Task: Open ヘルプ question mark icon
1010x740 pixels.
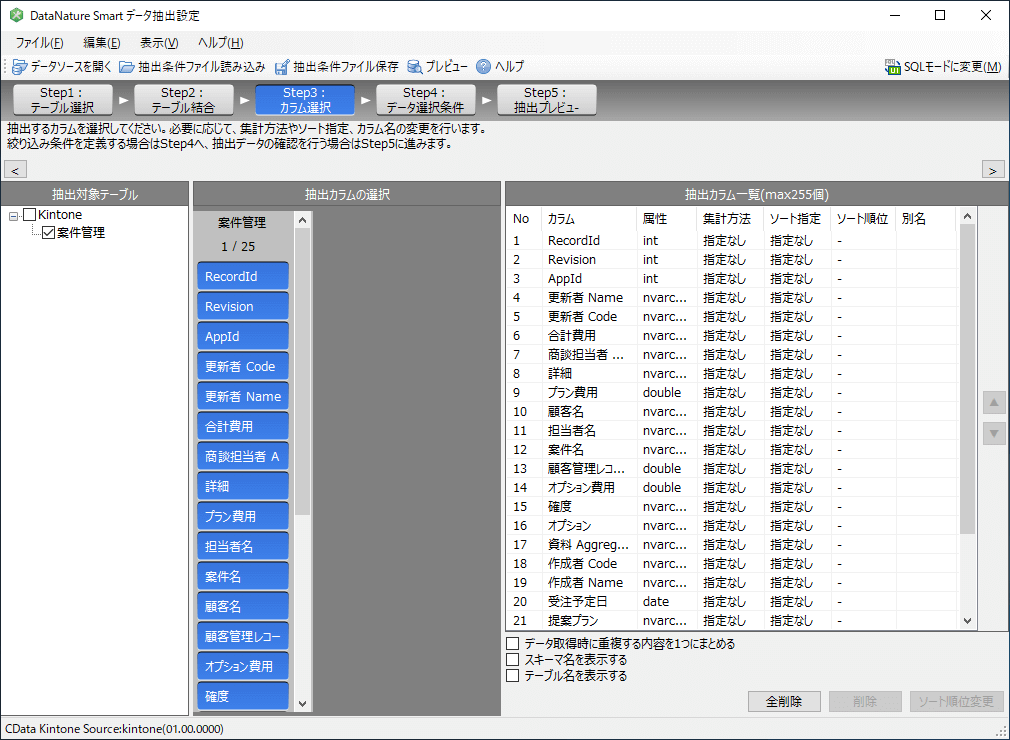Action: [x=483, y=66]
